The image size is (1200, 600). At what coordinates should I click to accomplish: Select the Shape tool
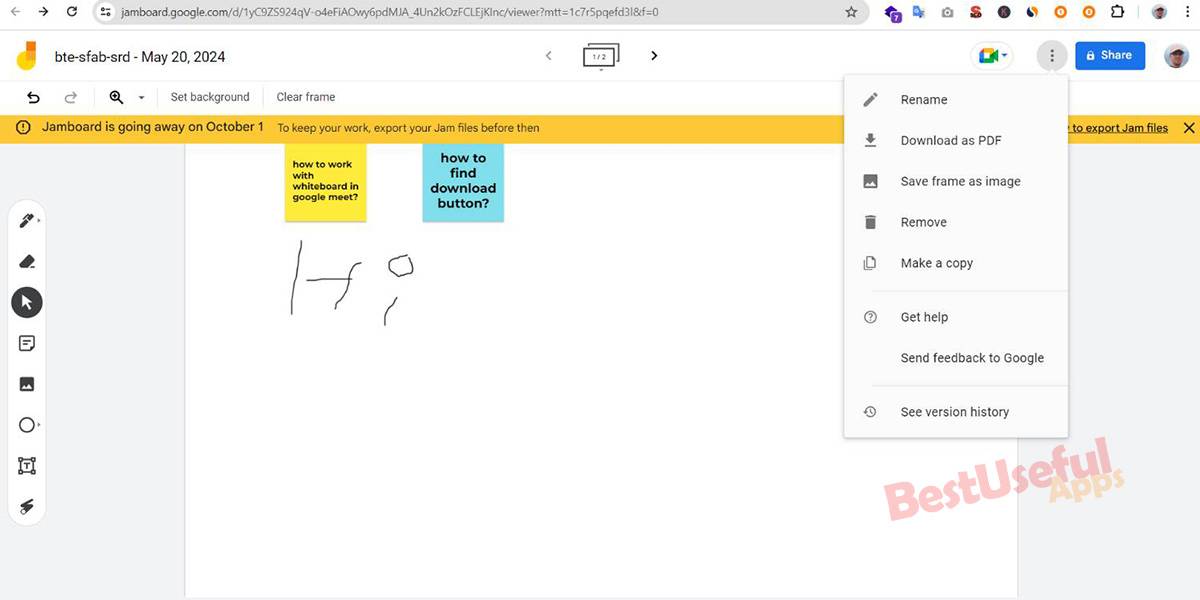pyautogui.click(x=25, y=424)
